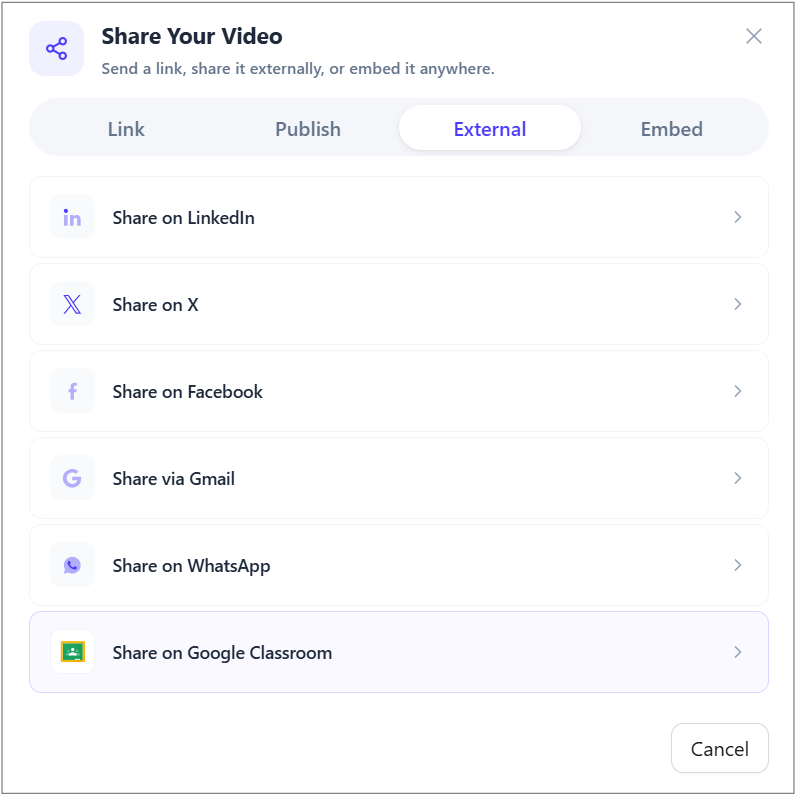Click the LinkedIn logo icon
795x795 pixels.
tap(72, 217)
